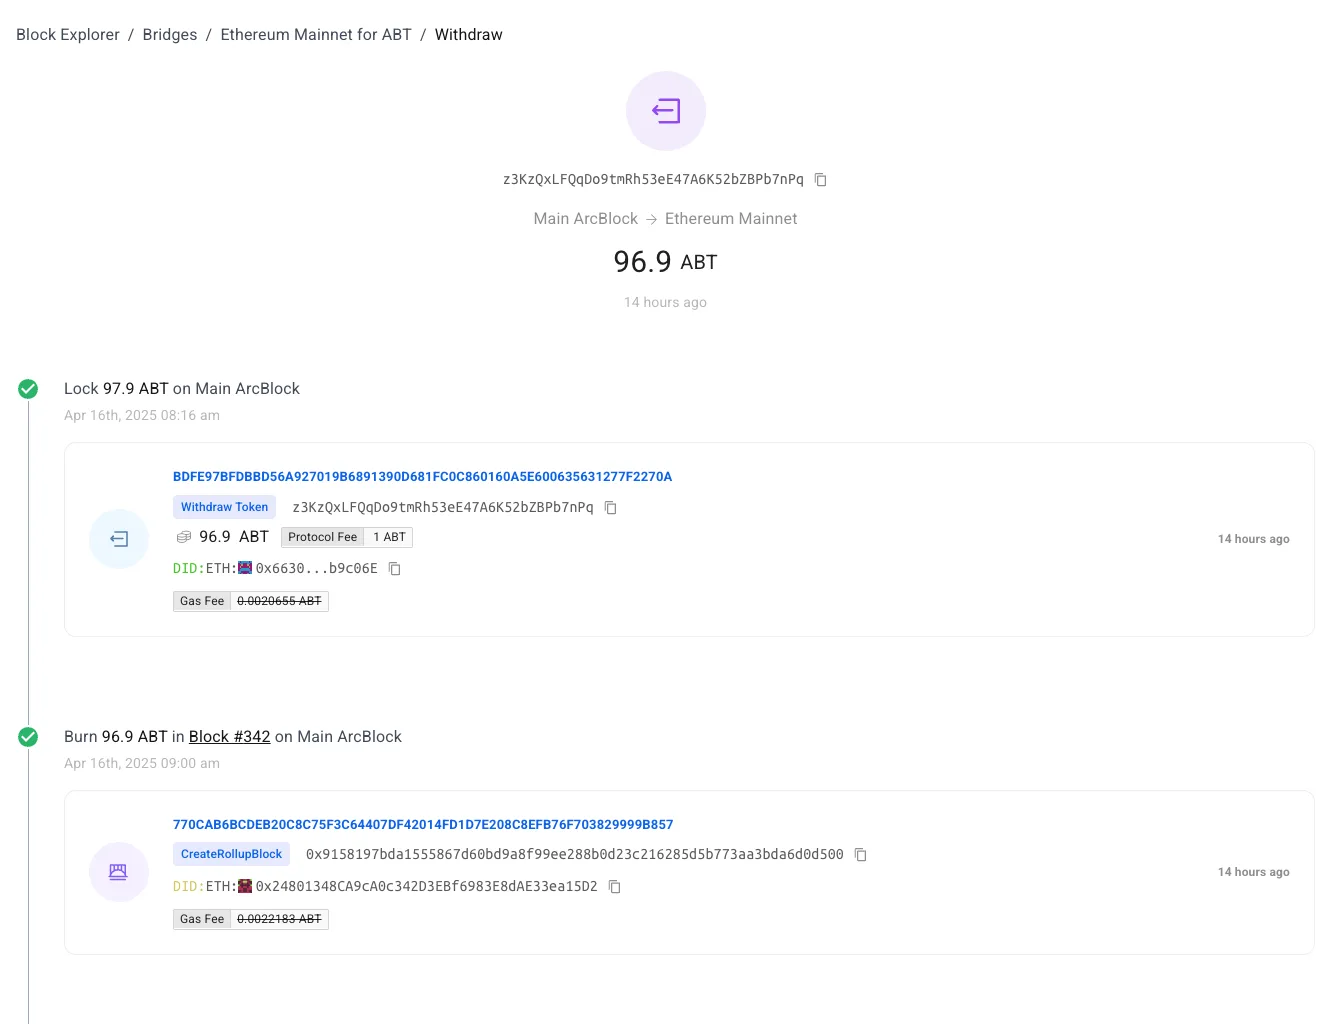
Task: Select address text 0x6630...b9c06E
Action: 317,568
